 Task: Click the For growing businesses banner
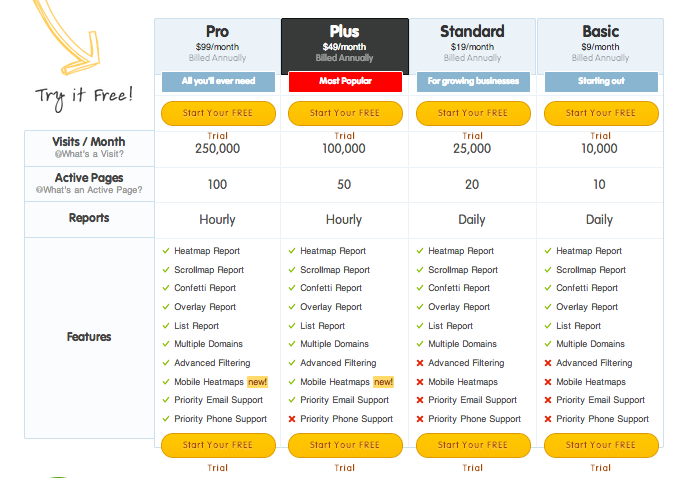[473, 82]
